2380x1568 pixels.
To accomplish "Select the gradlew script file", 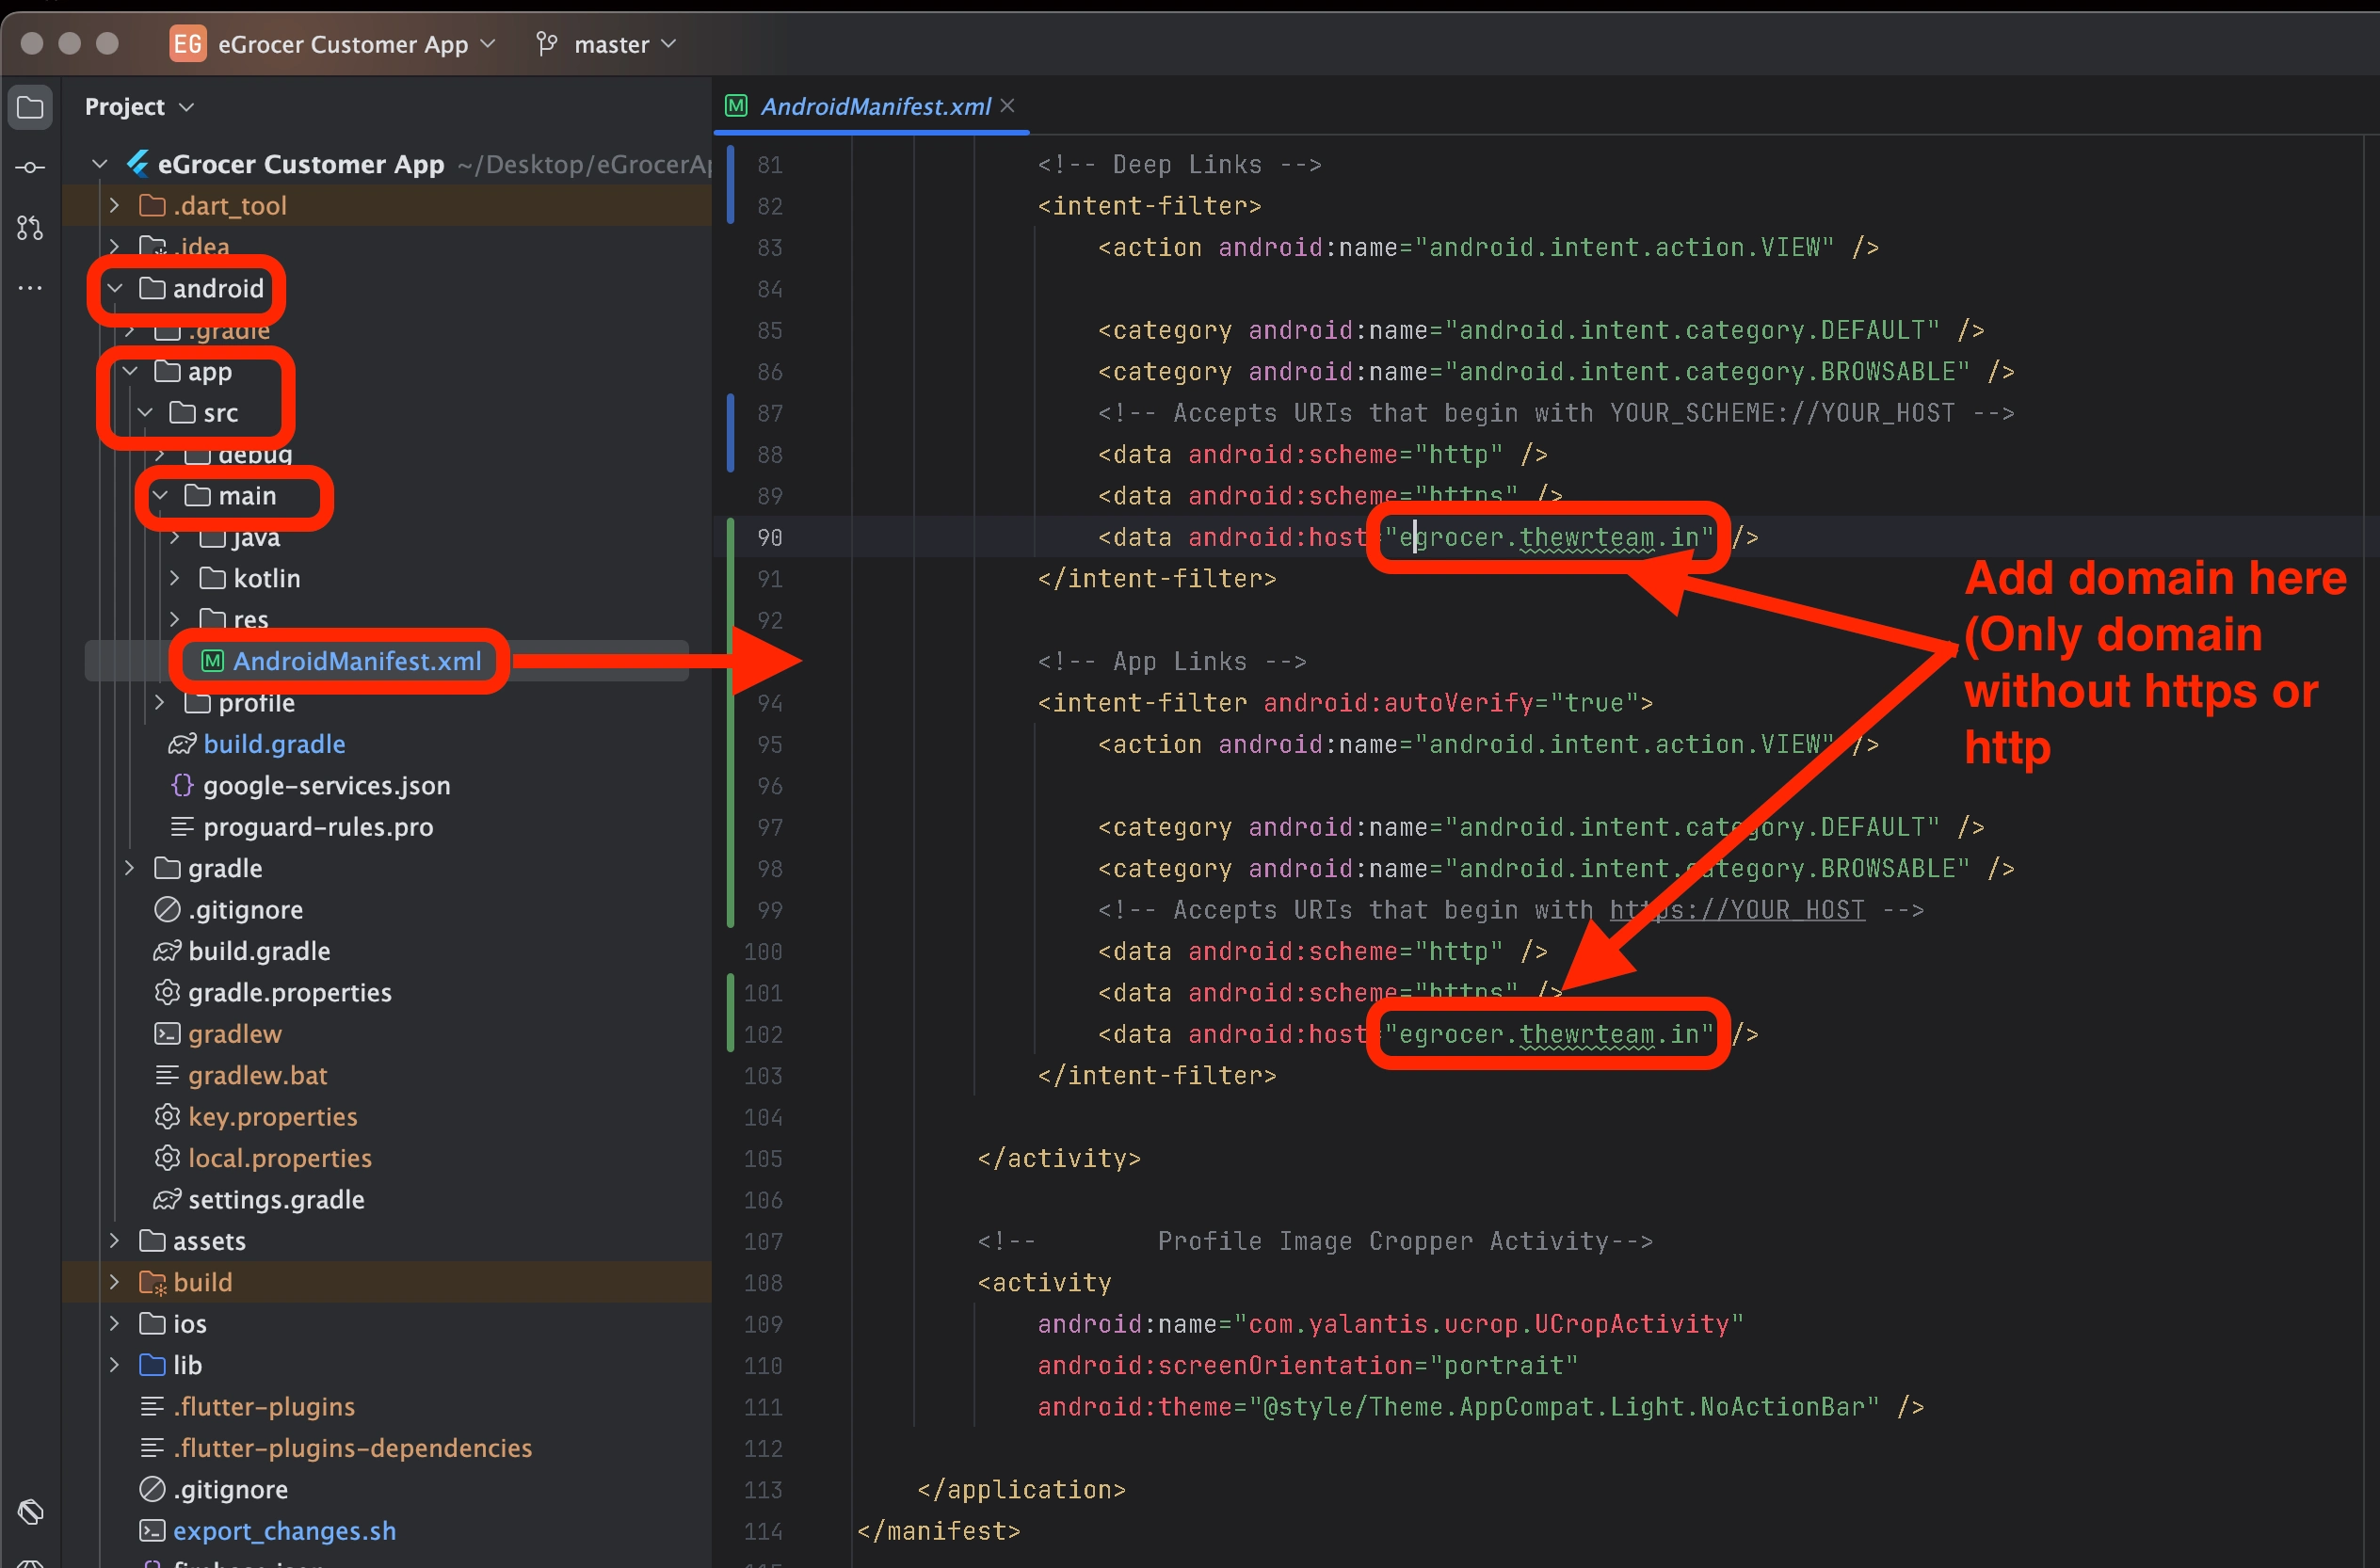I will click(x=234, y=1034).
